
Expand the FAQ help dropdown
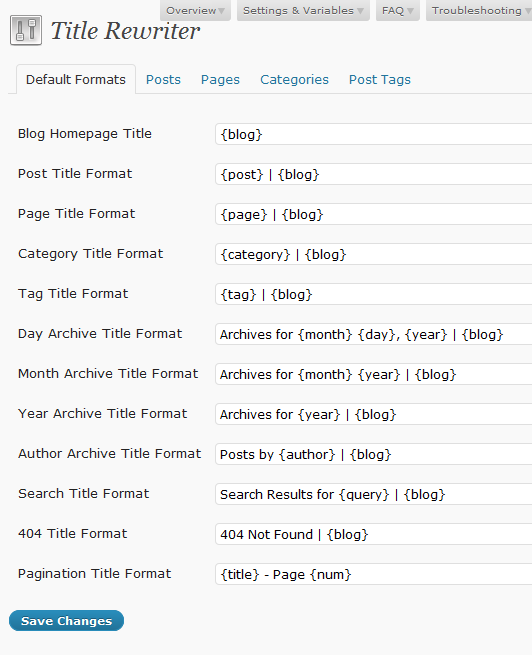click(398, 10)
